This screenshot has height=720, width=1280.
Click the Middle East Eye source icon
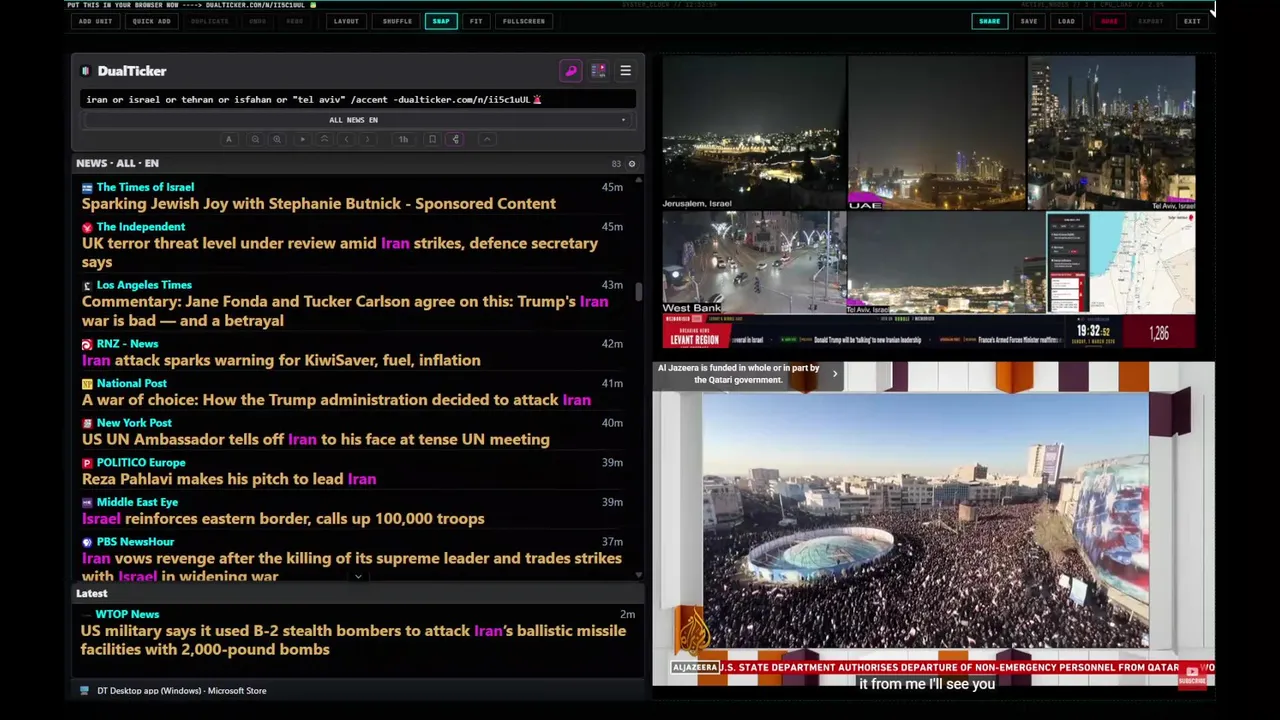pos(87,502)
